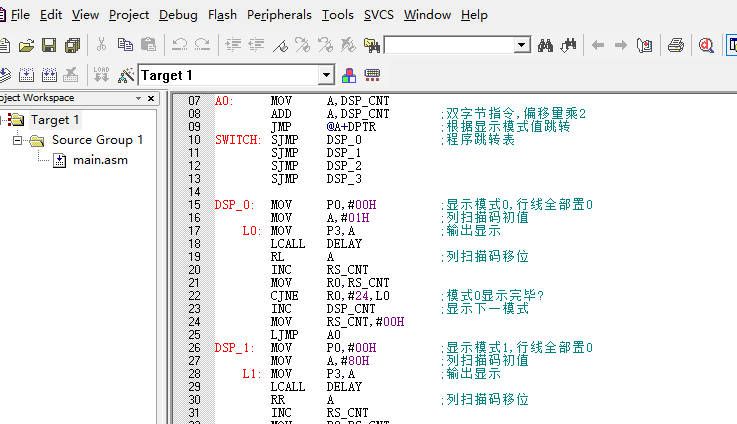Open the View menu
737x424 pixels.
[85, 15]
